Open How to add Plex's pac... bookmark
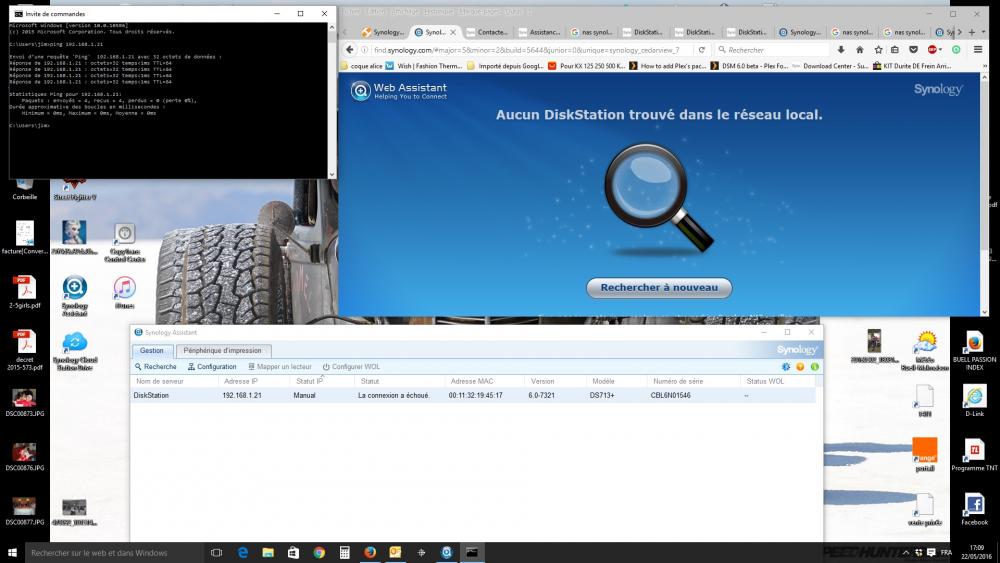Viewport: 1000px width, 563px height. tap(668, 66)
